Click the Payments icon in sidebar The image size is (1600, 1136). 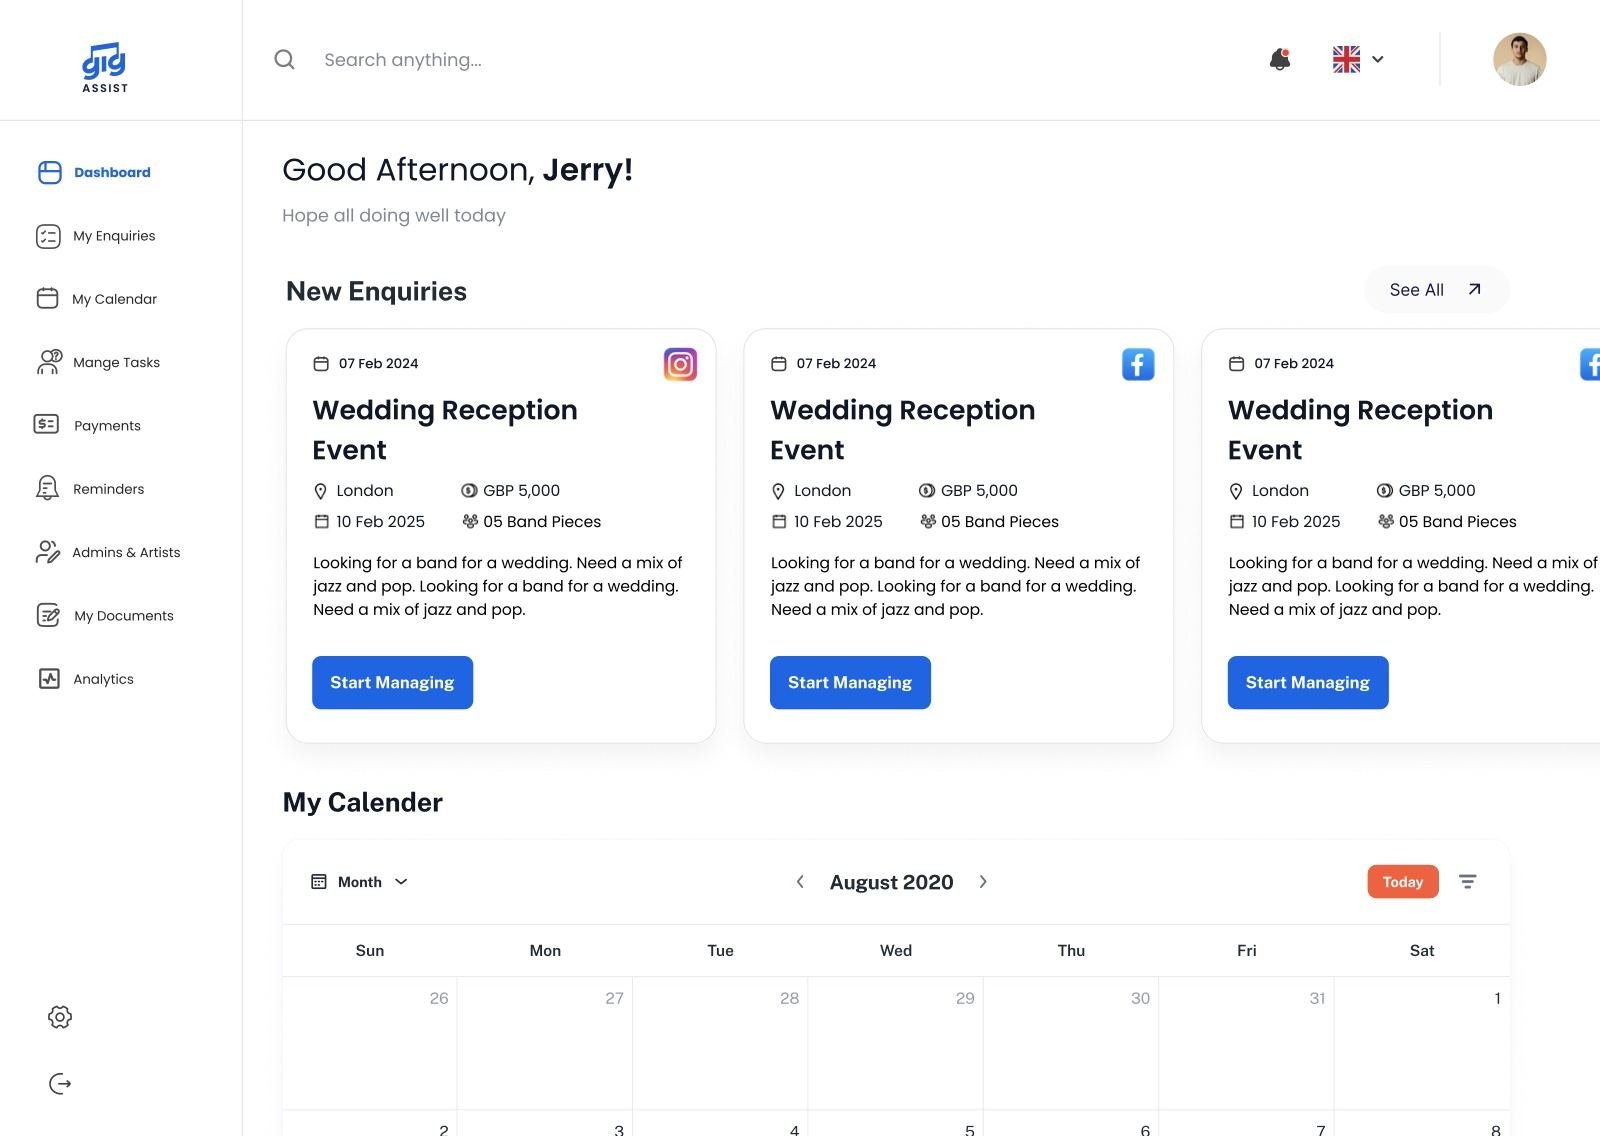pos(47,425)
